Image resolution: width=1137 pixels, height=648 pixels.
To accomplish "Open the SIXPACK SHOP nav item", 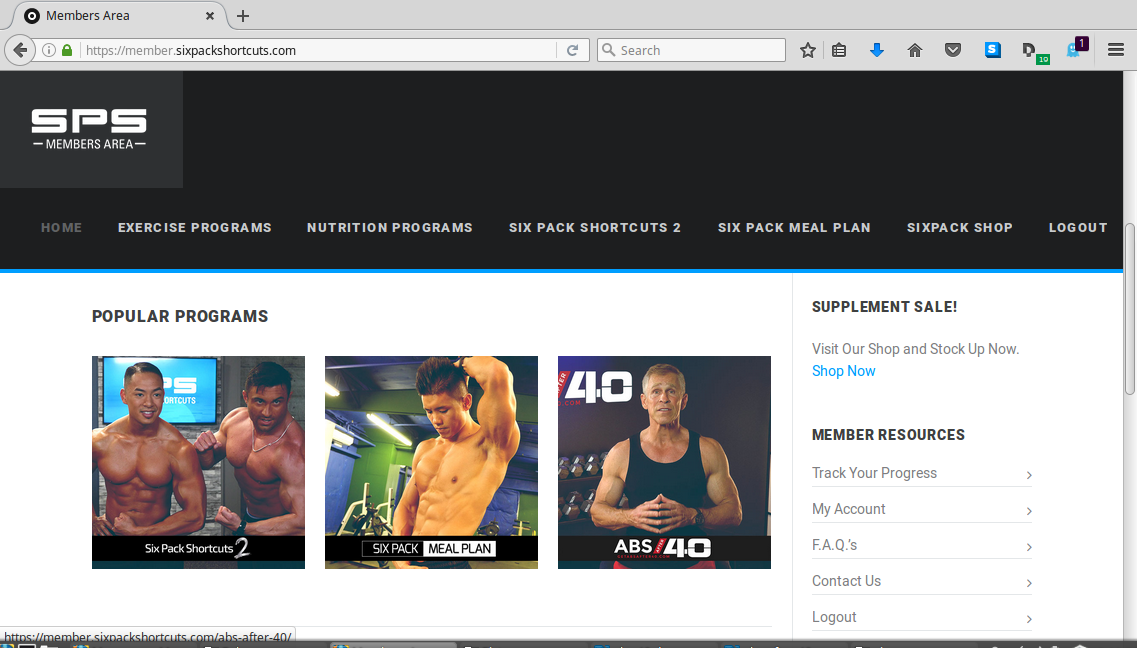I will (x=959, y=228).
